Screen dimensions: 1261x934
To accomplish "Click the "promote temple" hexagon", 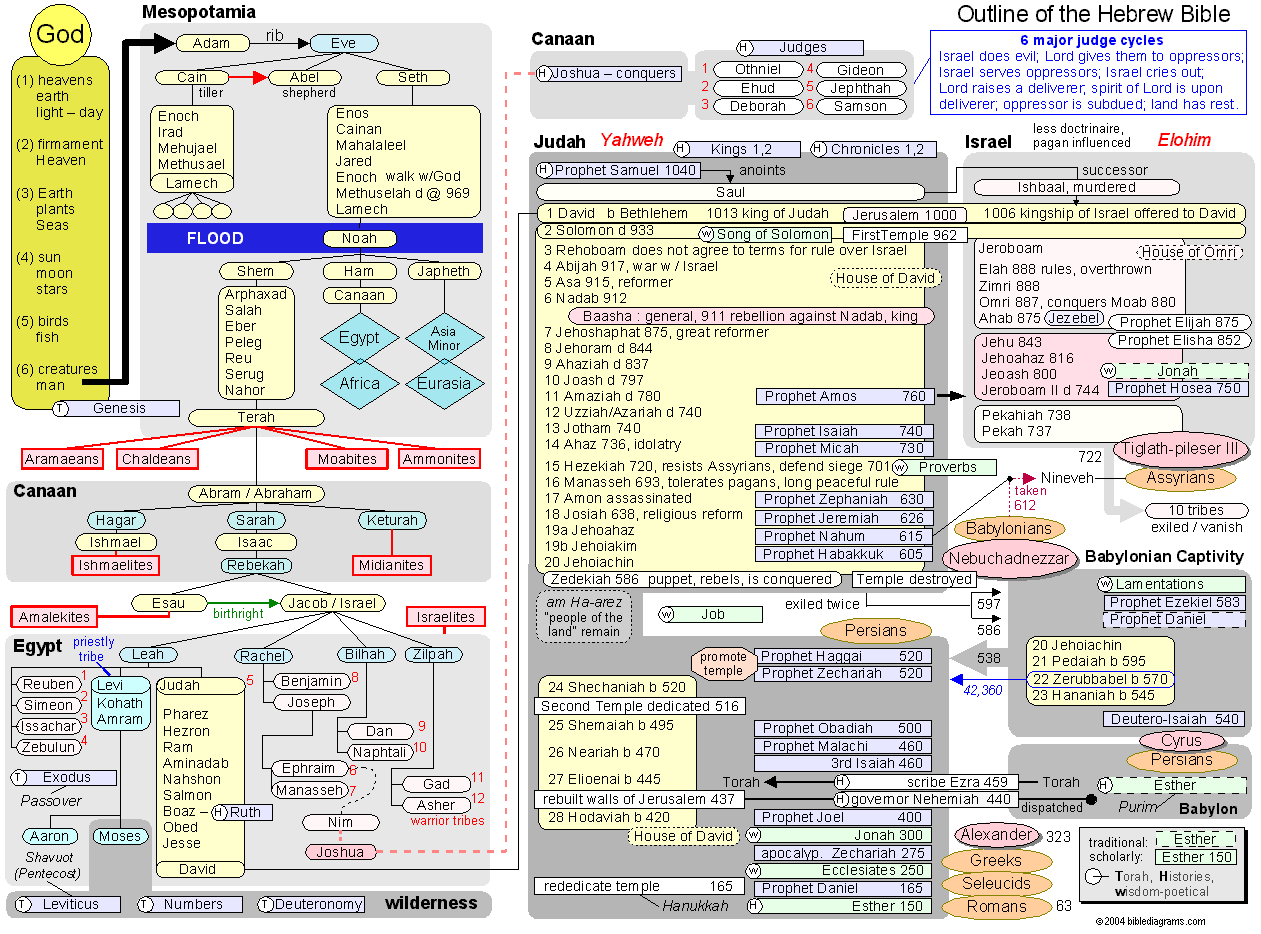I will point(722,664).
